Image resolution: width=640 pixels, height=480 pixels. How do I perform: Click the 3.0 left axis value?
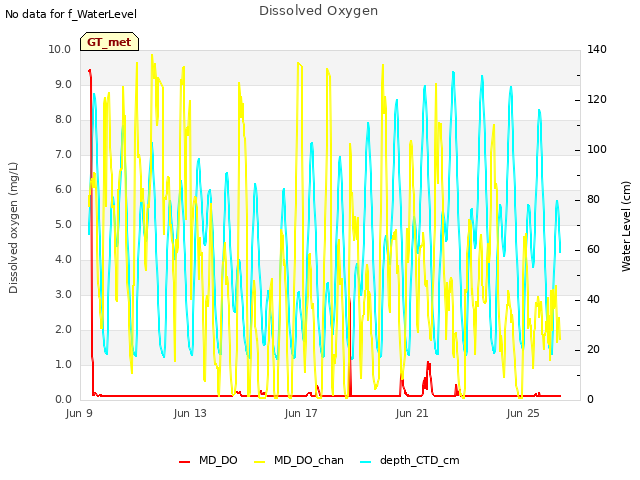63,295
